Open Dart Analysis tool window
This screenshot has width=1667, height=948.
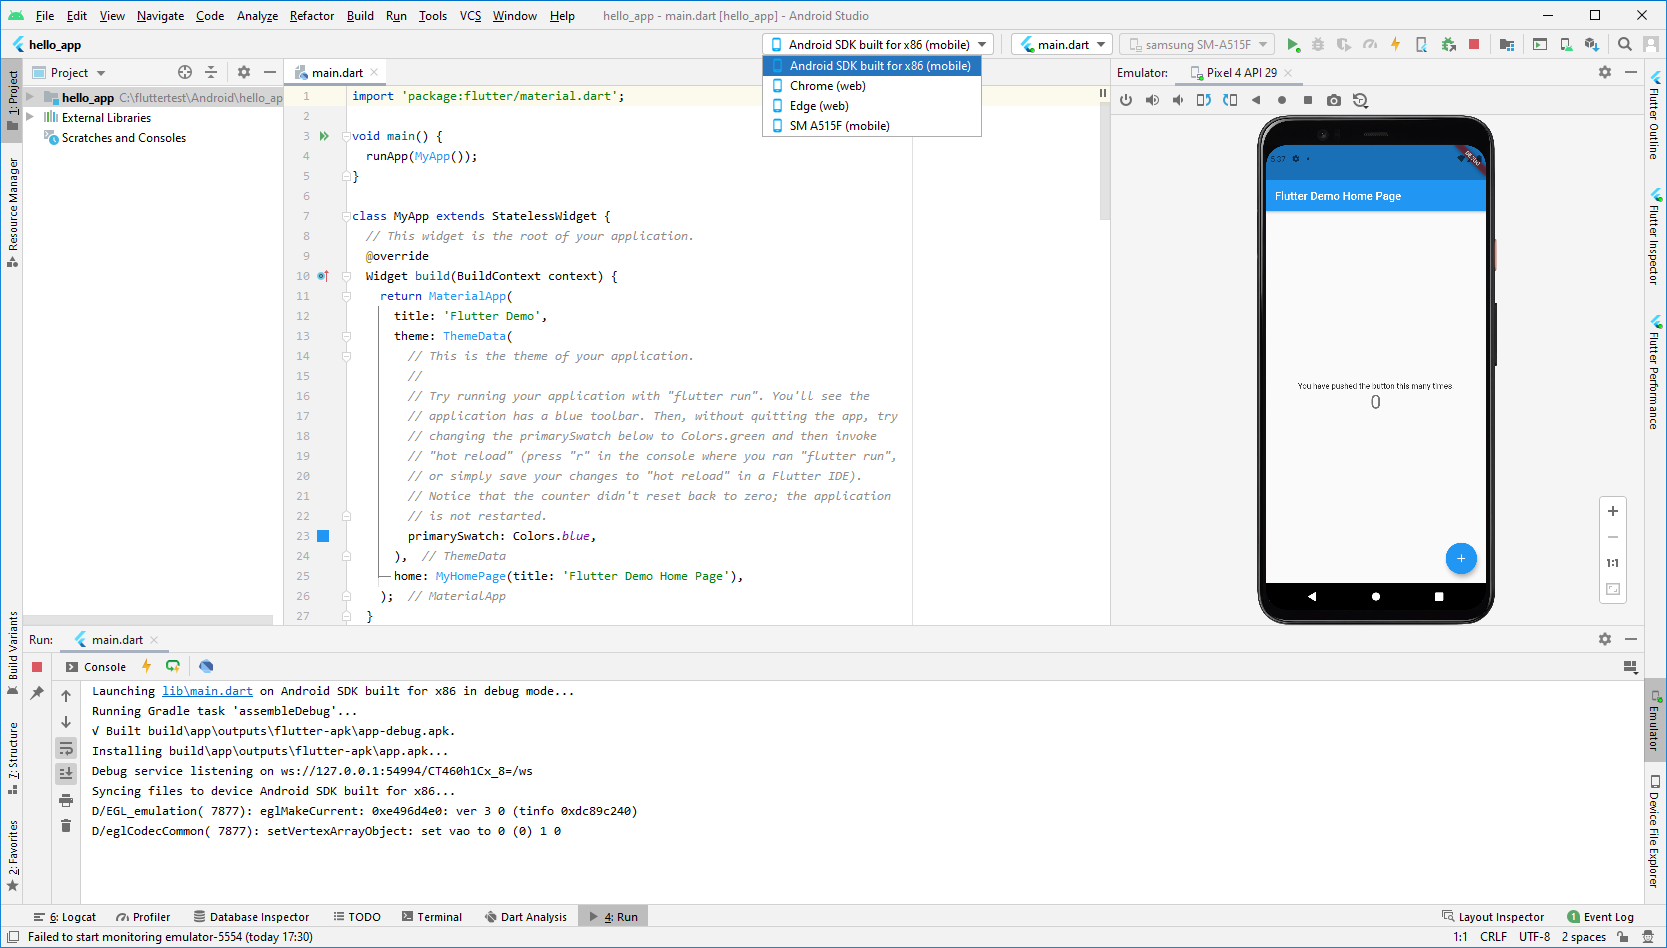(526, 917)
